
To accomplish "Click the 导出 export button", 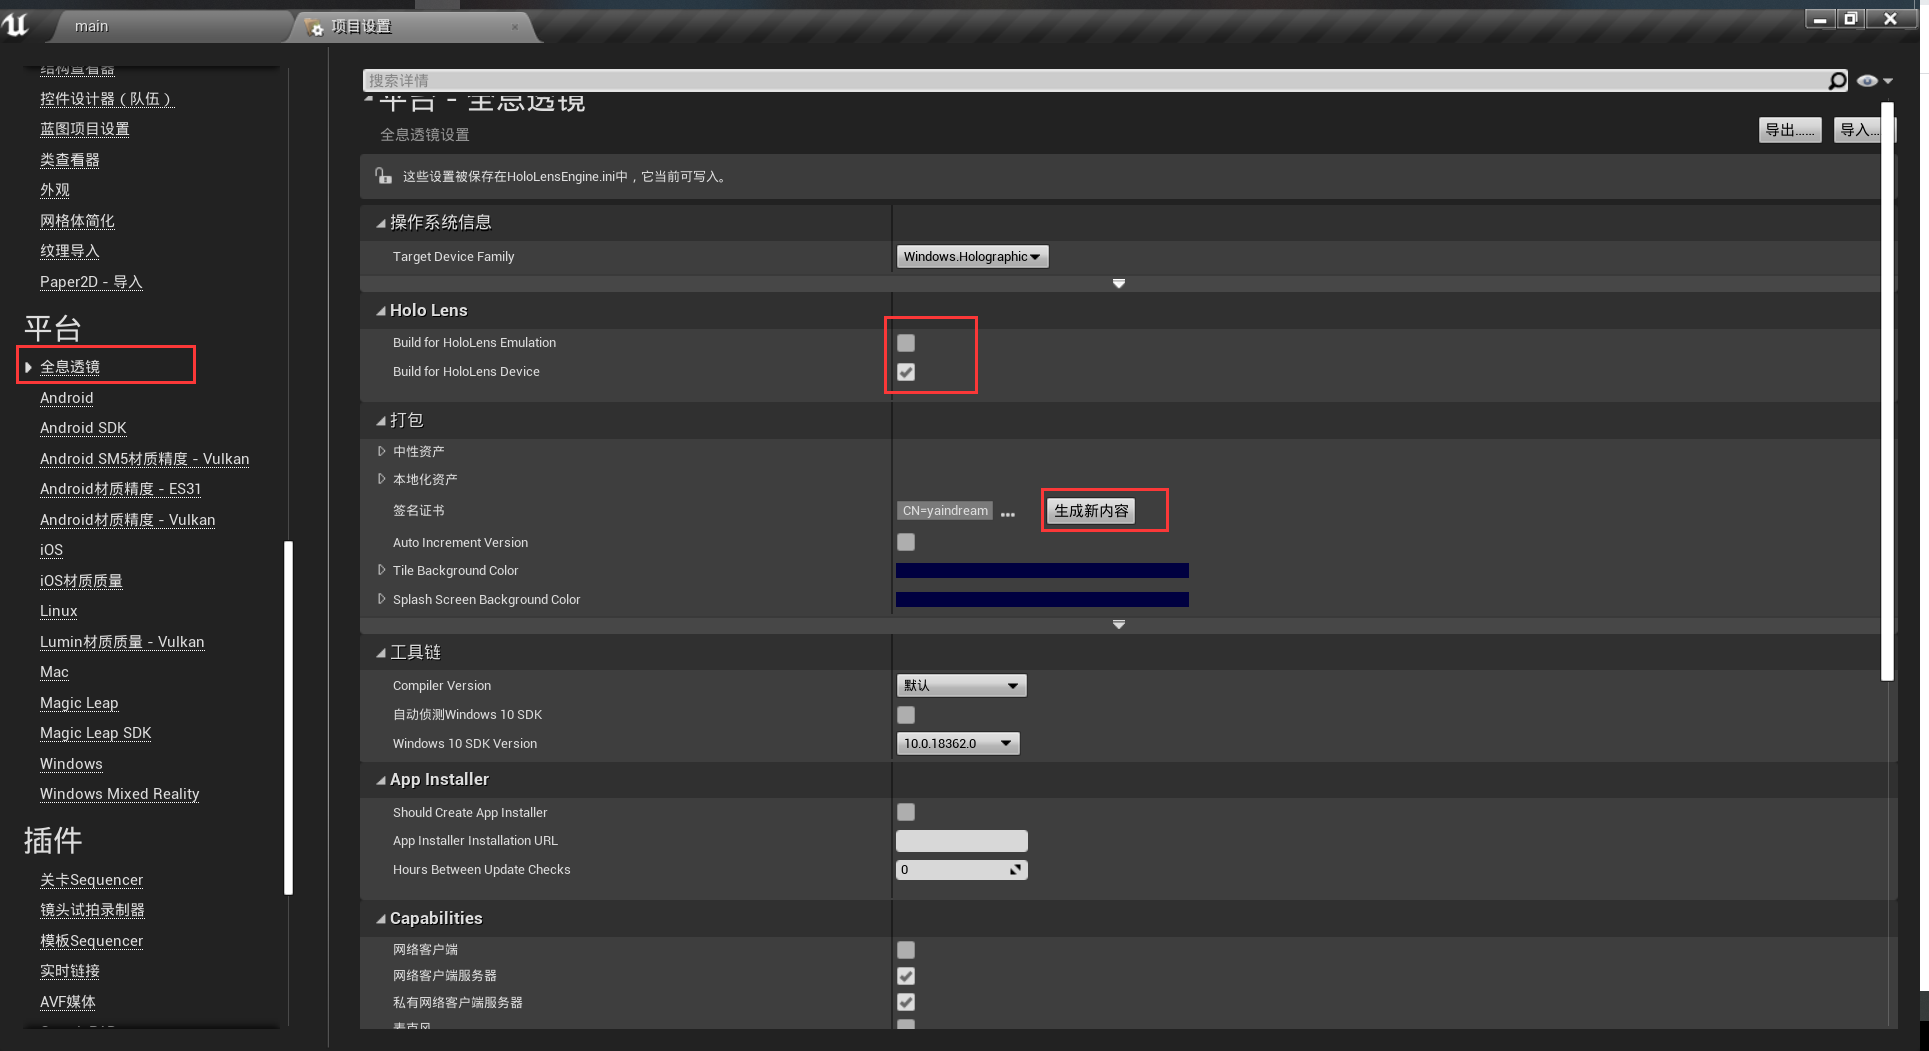I will 1789,130.
